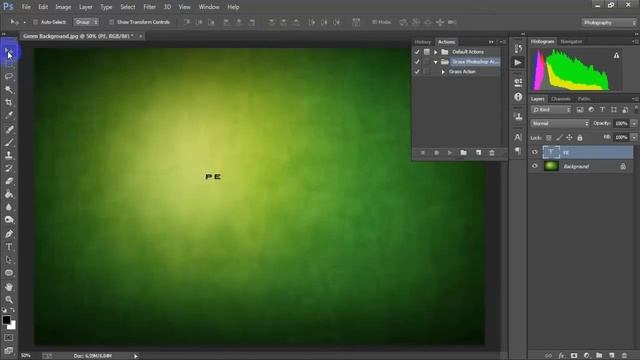Toggle the Grass Action checkmark
640x360 pixels.
[x=417, y=71]
